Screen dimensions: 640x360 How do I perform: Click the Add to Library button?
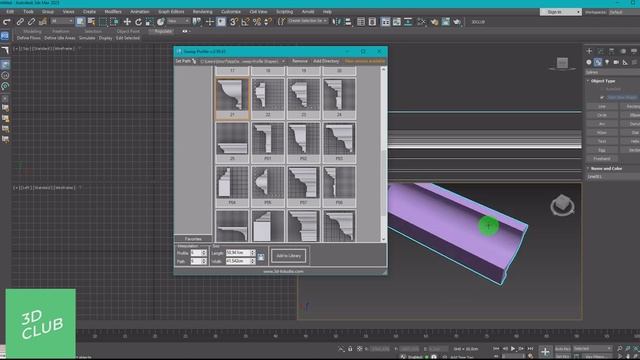(x=289, y=256)
